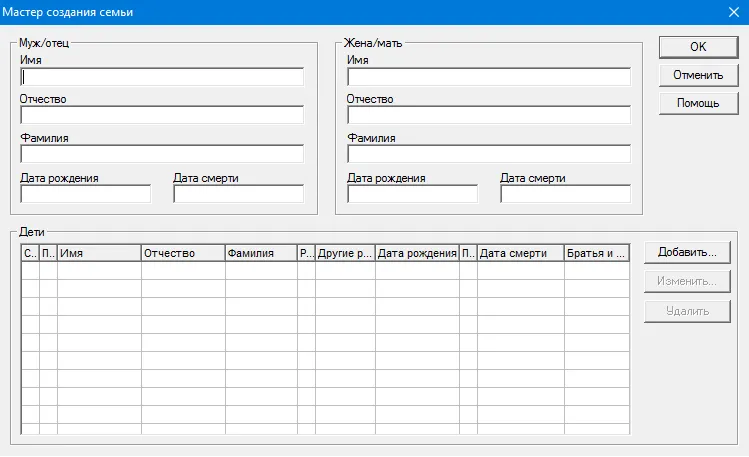Viewport: 749px width, 457px height.
Task: Focus the husband's Отчество text box
Action: (161, 115)
